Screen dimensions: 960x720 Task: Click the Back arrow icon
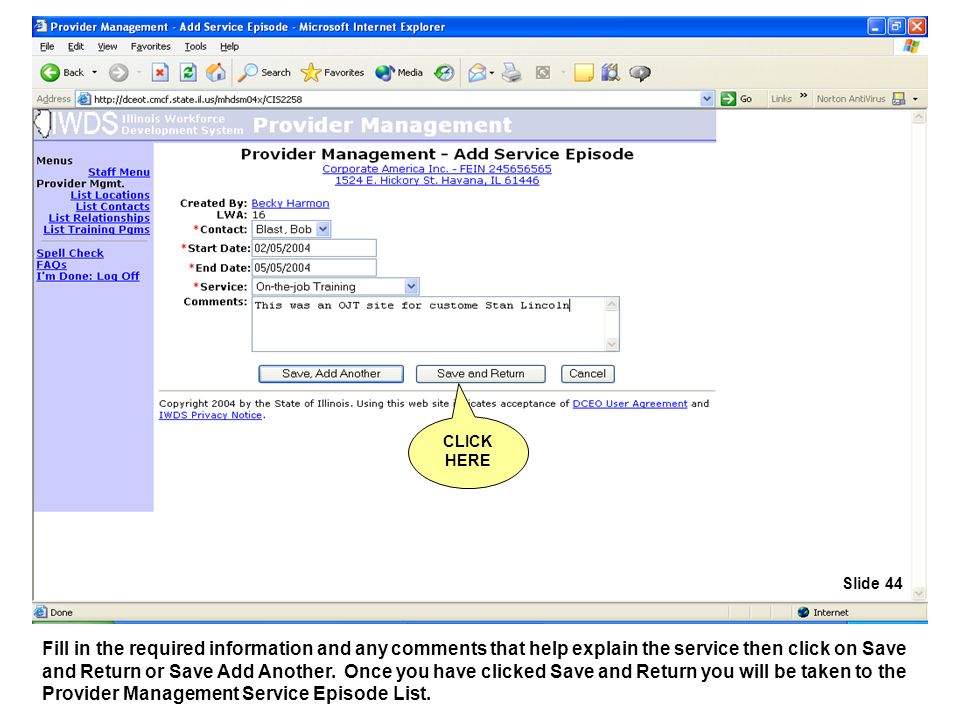[x=50, y=73]
